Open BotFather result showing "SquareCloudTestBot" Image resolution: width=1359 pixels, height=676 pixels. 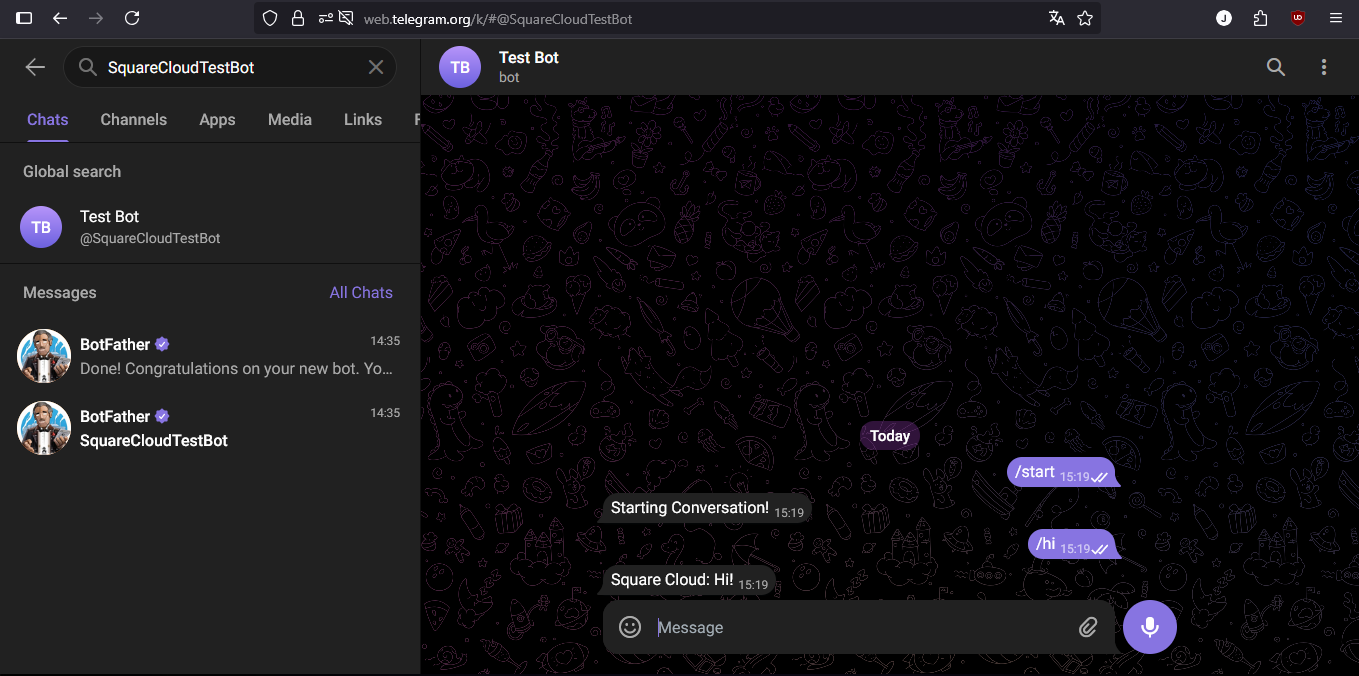tap(210, 428)
